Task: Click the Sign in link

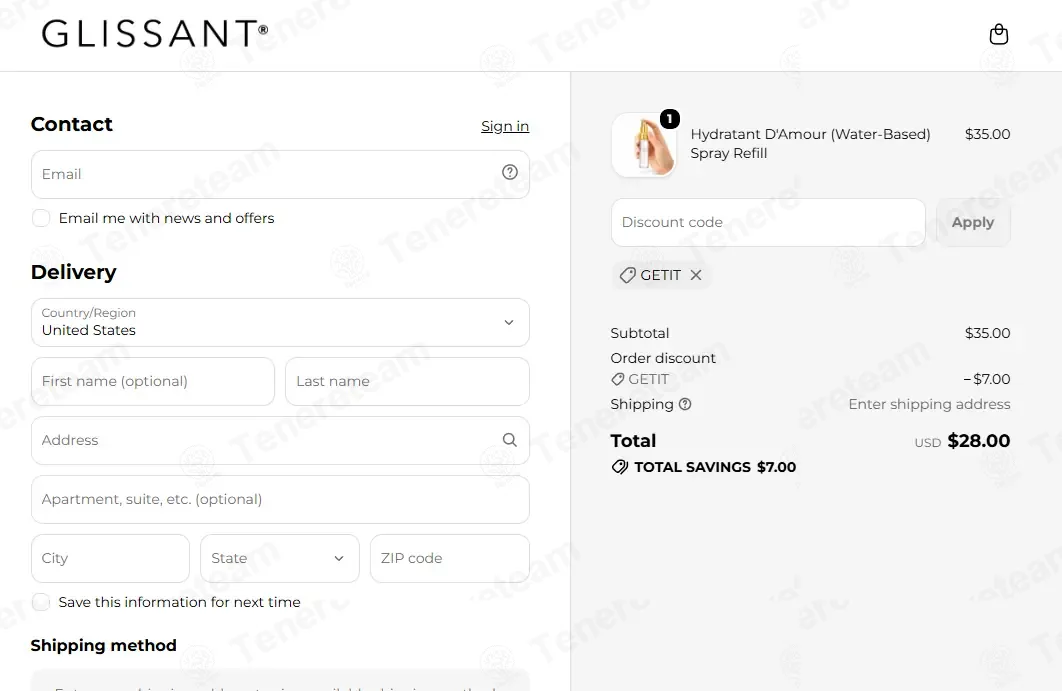Action: coord(505,126)
